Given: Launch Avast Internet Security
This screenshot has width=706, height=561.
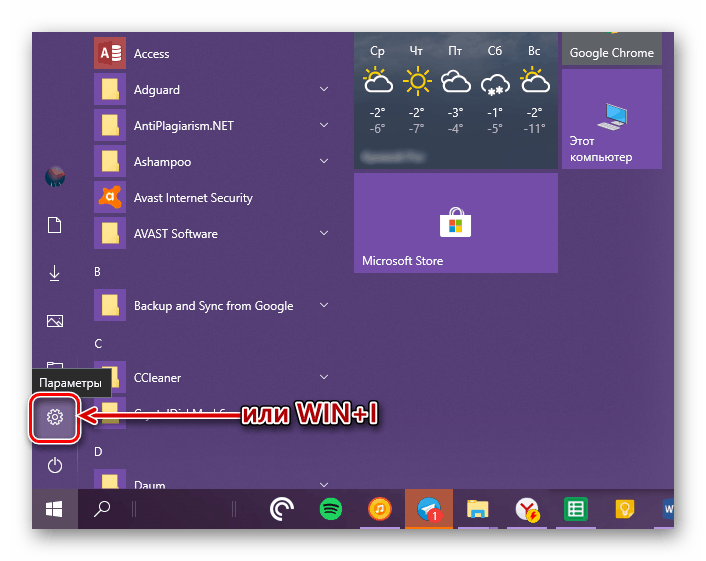Looking at the screenshot, I should [x=212, y=198].
